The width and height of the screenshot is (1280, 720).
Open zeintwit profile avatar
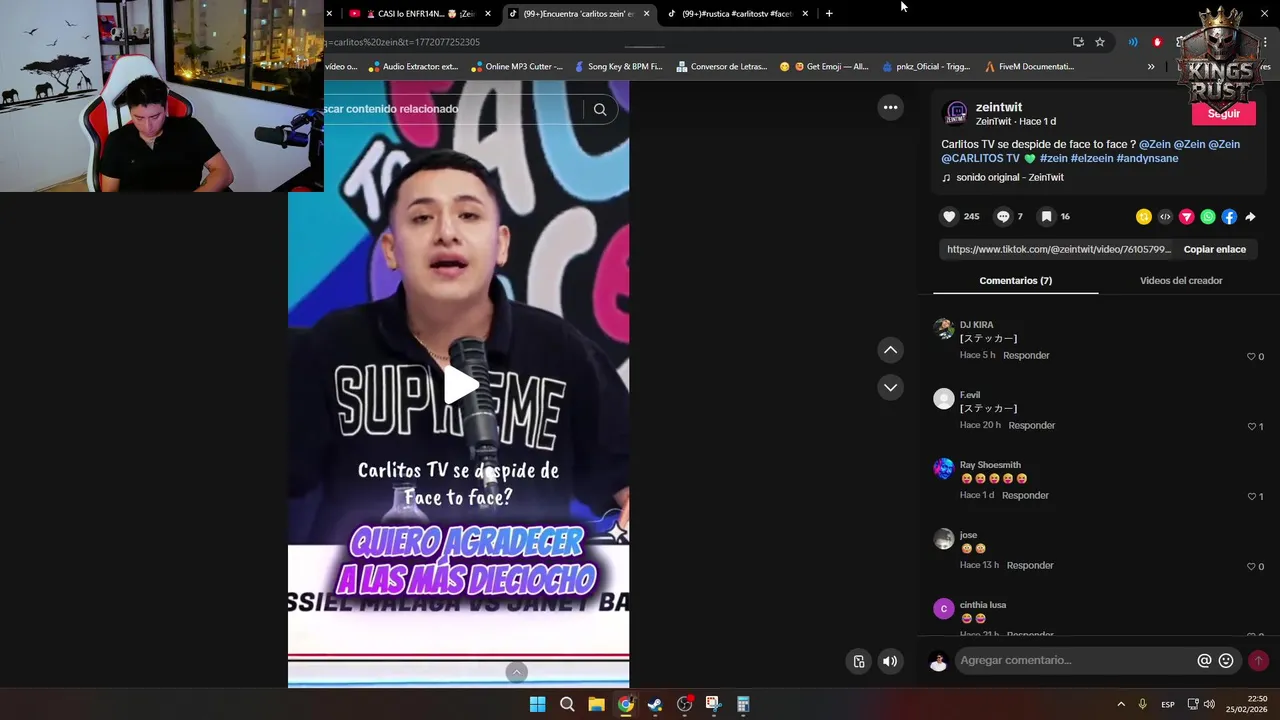click(956, 113)
